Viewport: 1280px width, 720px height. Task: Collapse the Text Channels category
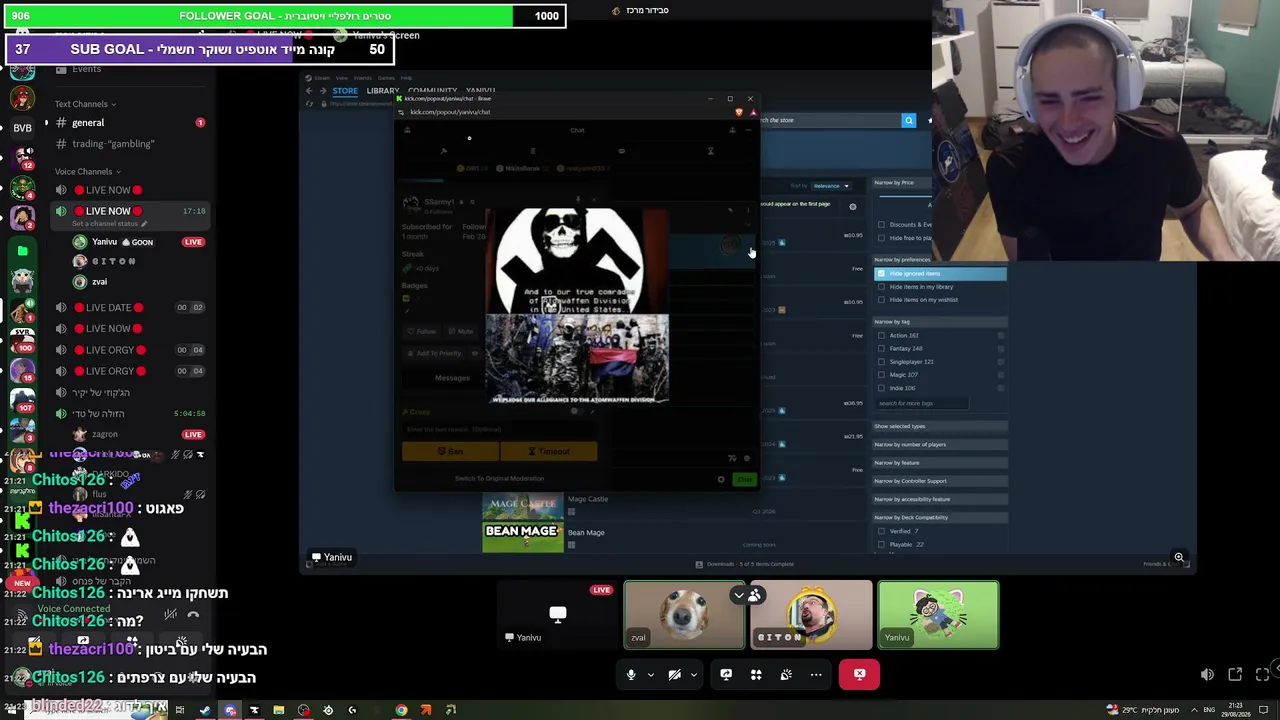[x=85, y=104]
